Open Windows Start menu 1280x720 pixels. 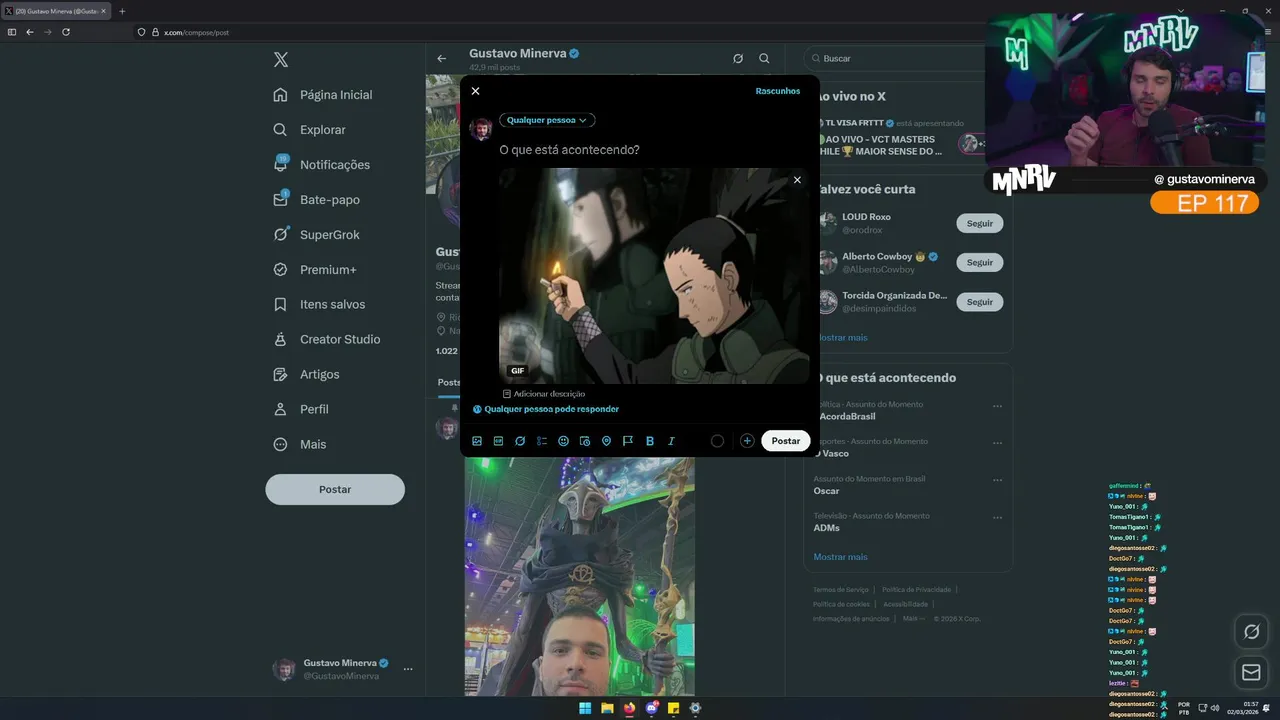[x=585, y=708]
